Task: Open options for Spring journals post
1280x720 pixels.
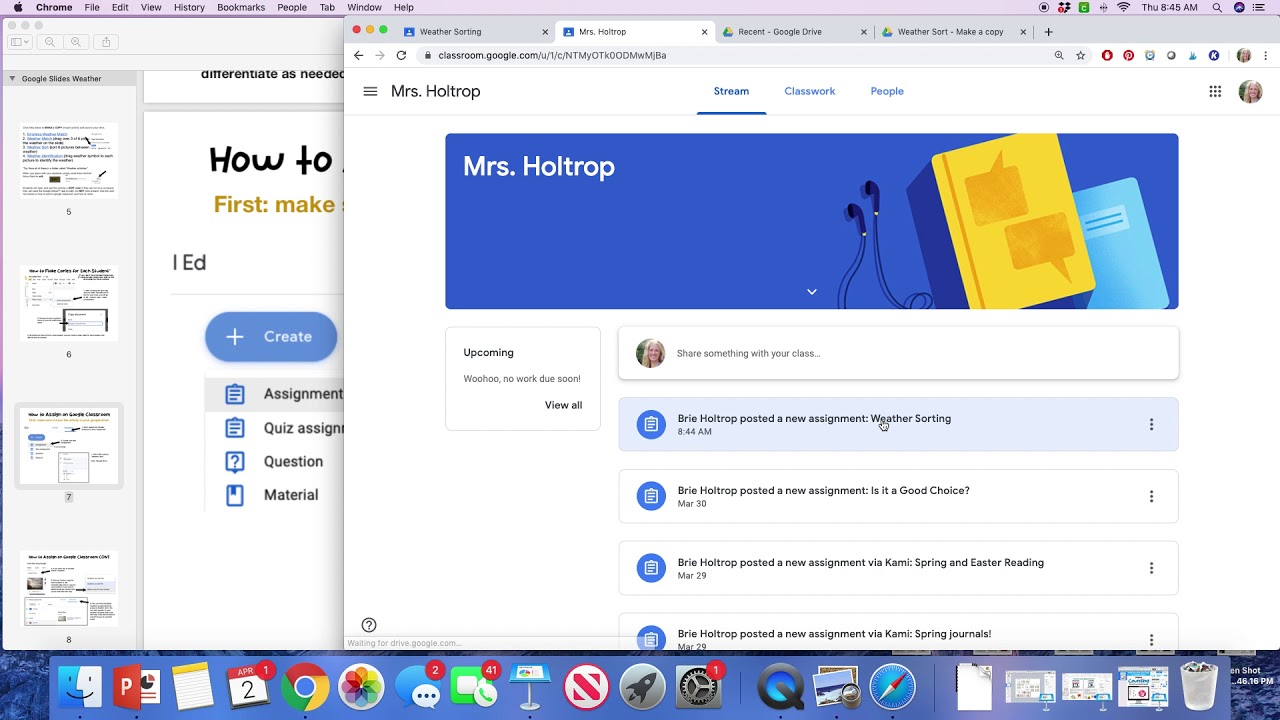Action: coord(1151,639)
